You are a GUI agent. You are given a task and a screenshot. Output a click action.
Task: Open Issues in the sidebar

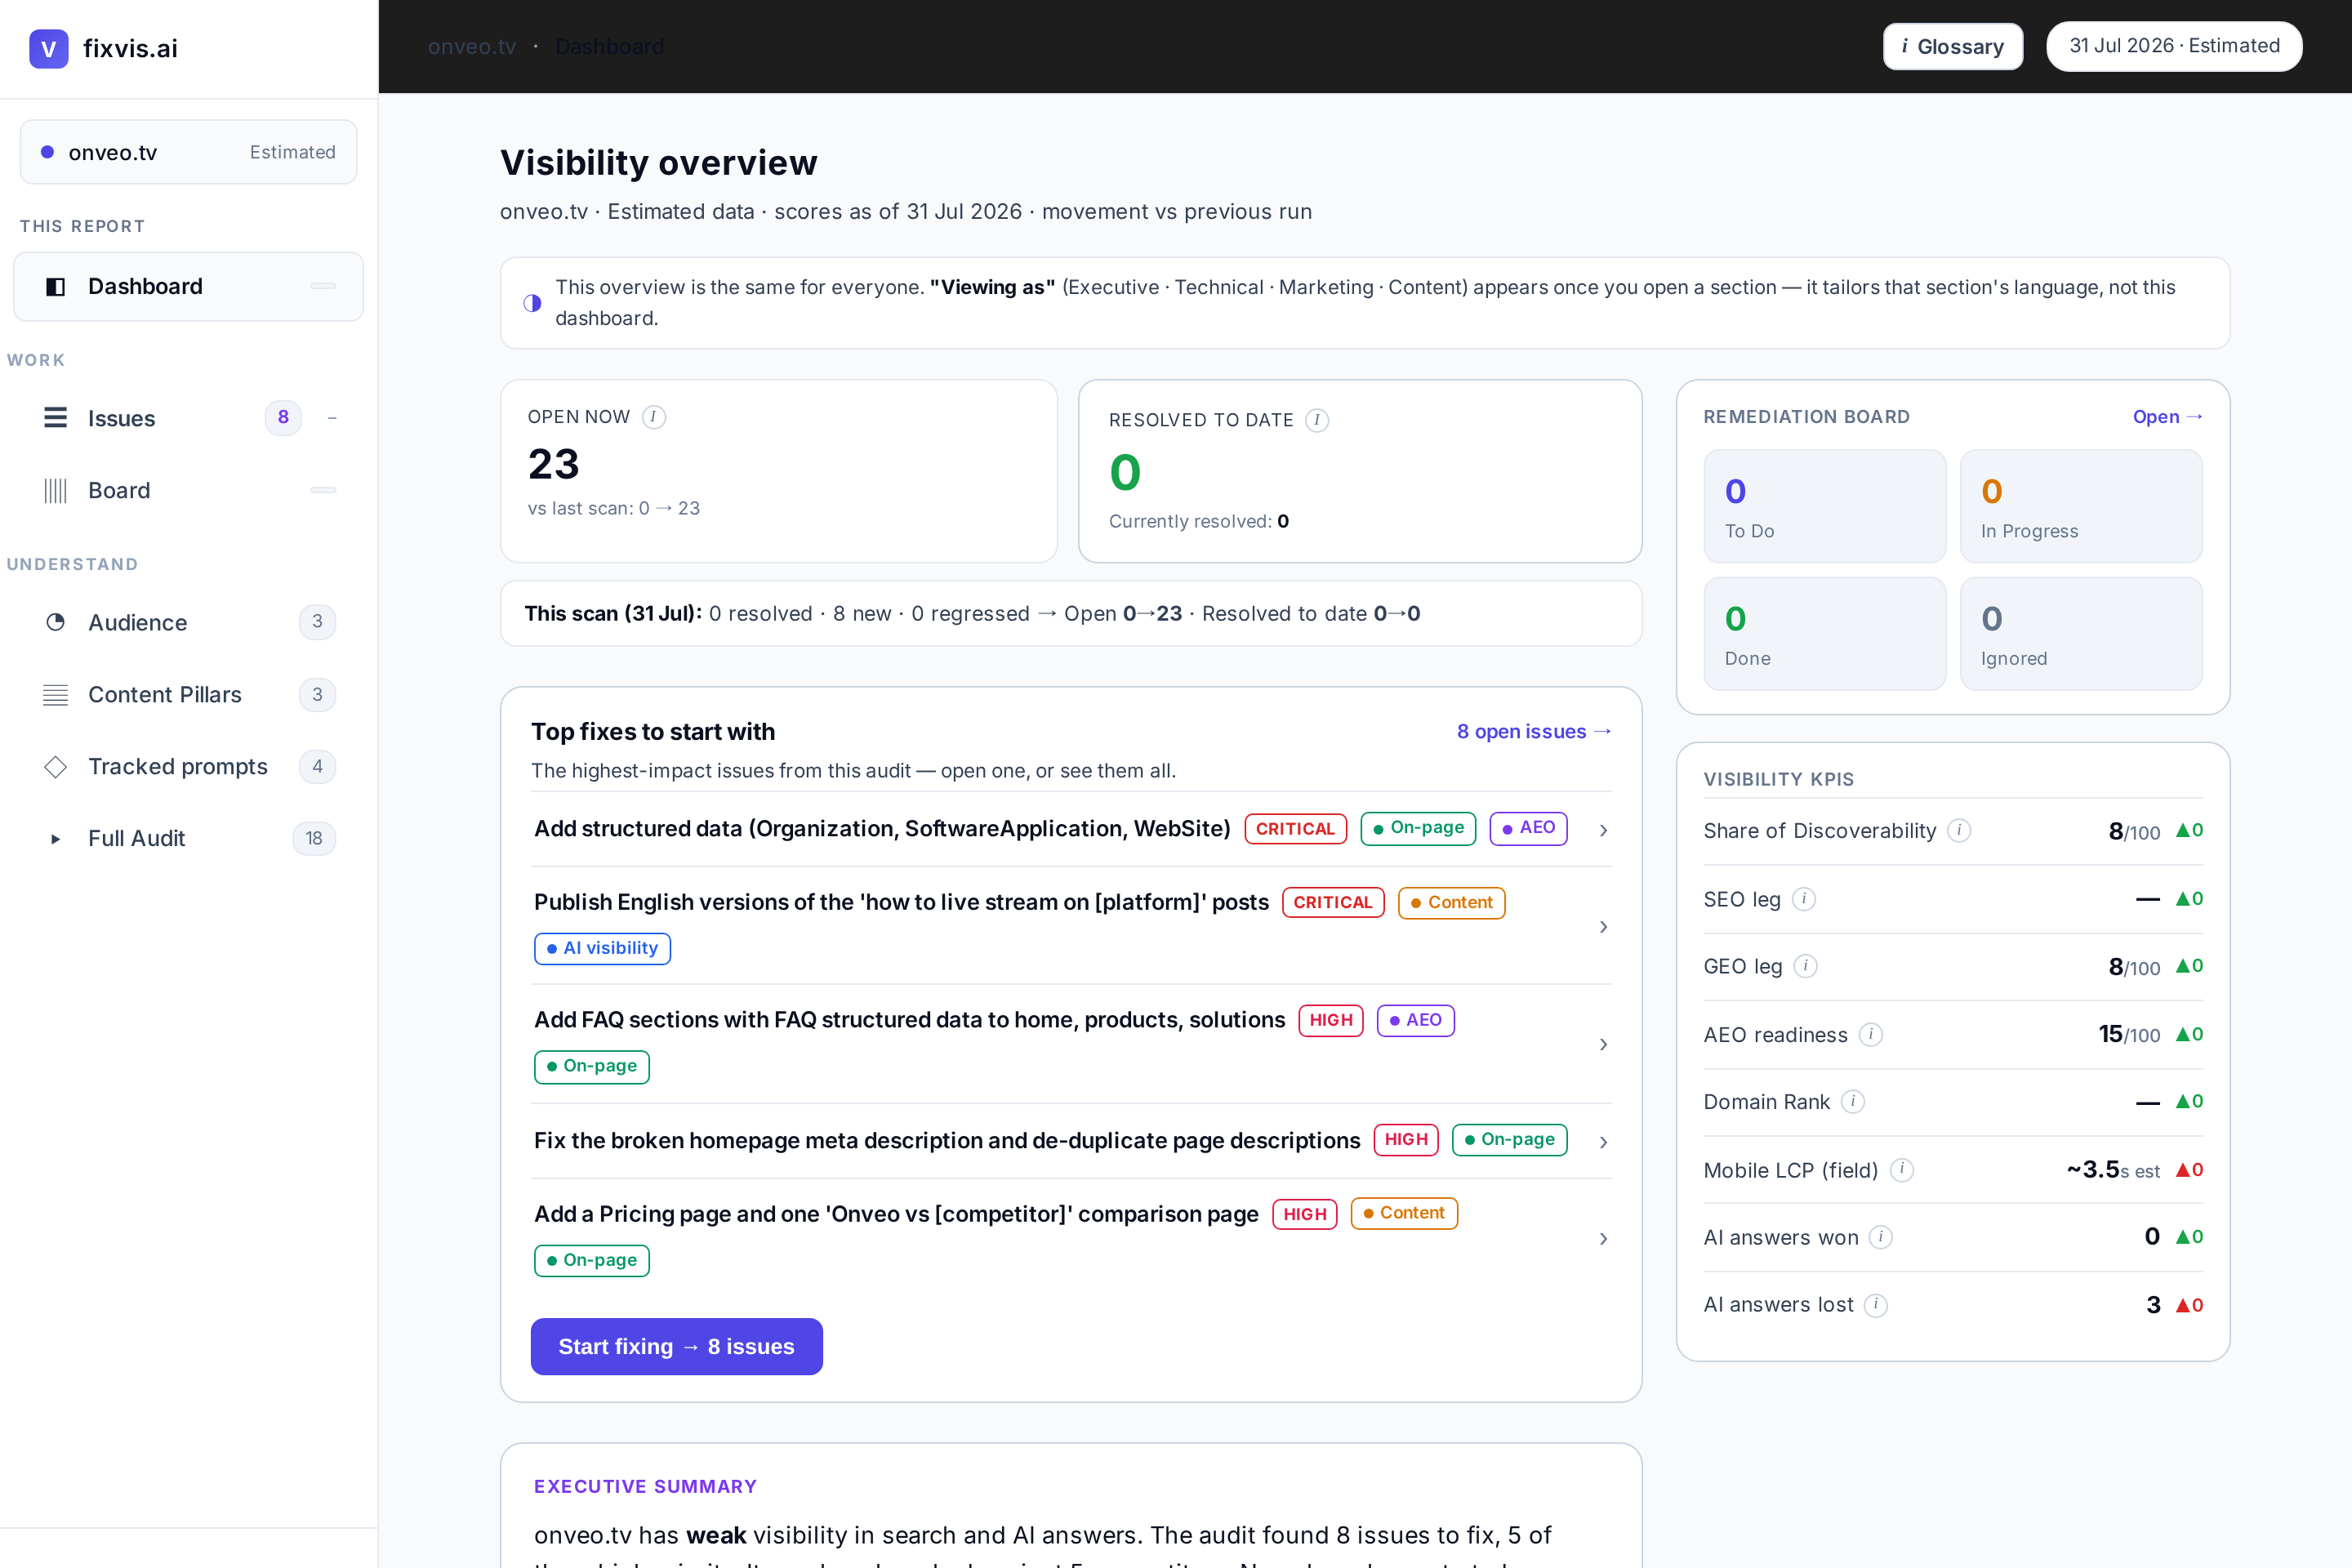pyautogui.click(x=188, y=418)
